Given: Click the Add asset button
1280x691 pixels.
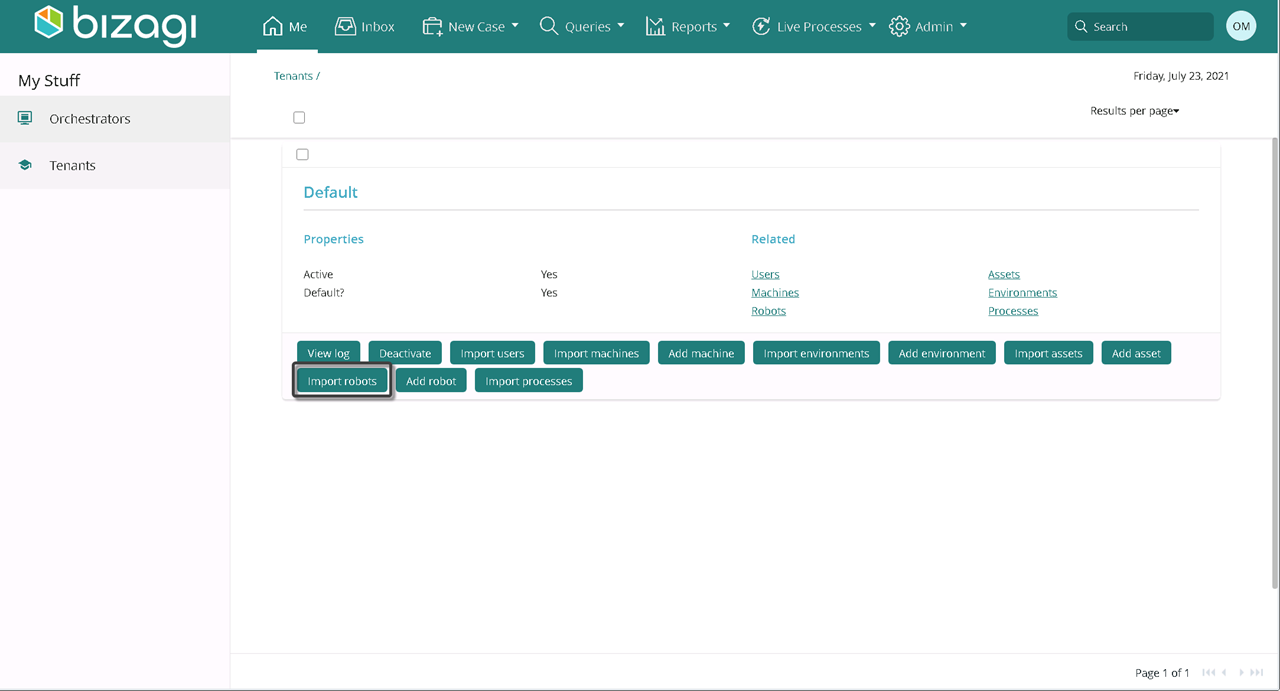Looking at the screenshot, I should (x=1136, y=353).
